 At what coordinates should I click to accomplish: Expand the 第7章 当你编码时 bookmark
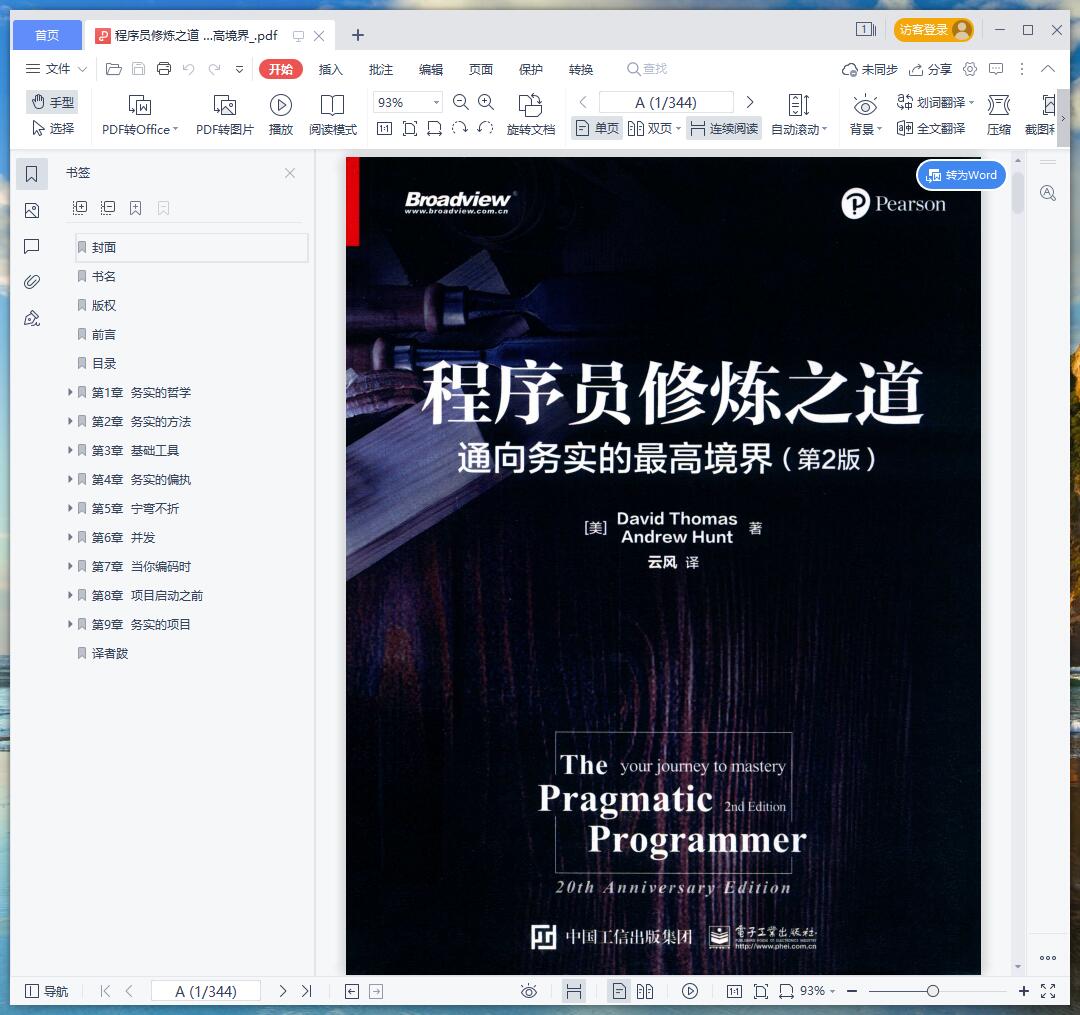[x=70, y=566]
